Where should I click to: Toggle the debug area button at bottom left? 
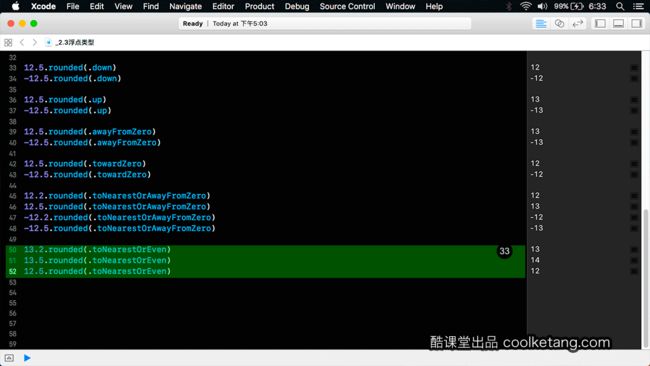(9, 358)
